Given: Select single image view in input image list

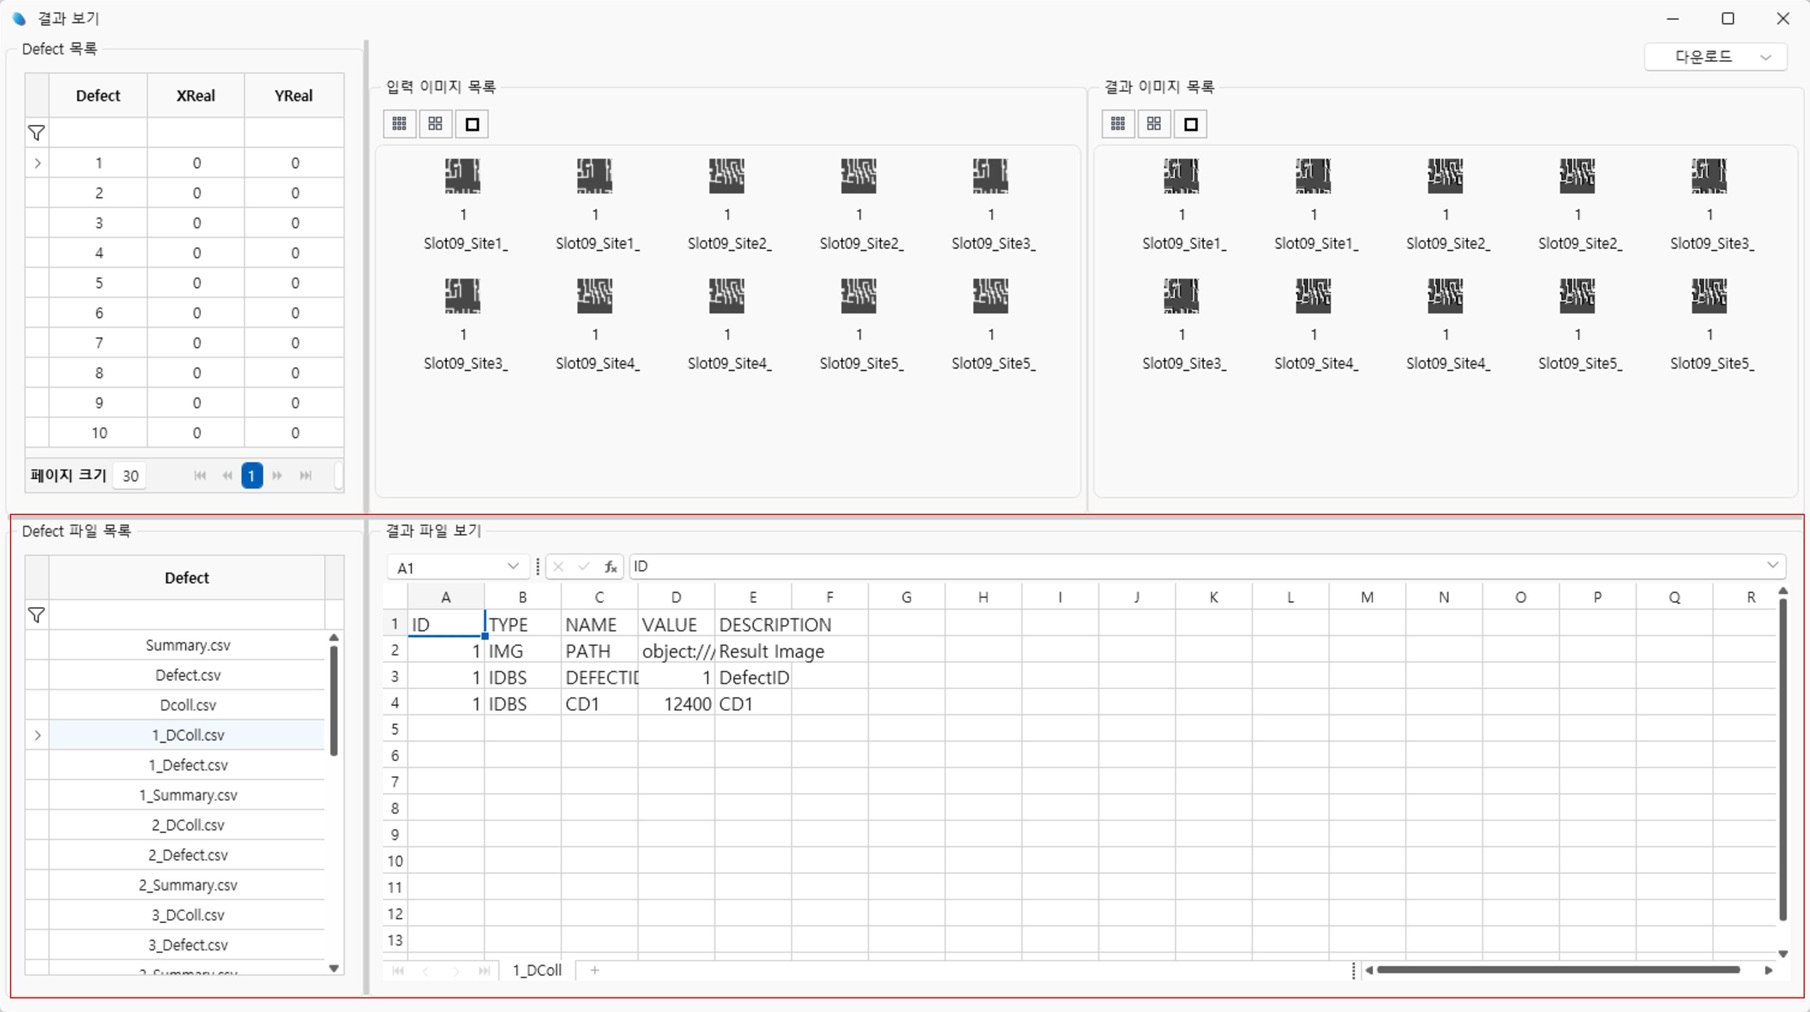Looking at the screenshot, I should click(x=472, y=124).
